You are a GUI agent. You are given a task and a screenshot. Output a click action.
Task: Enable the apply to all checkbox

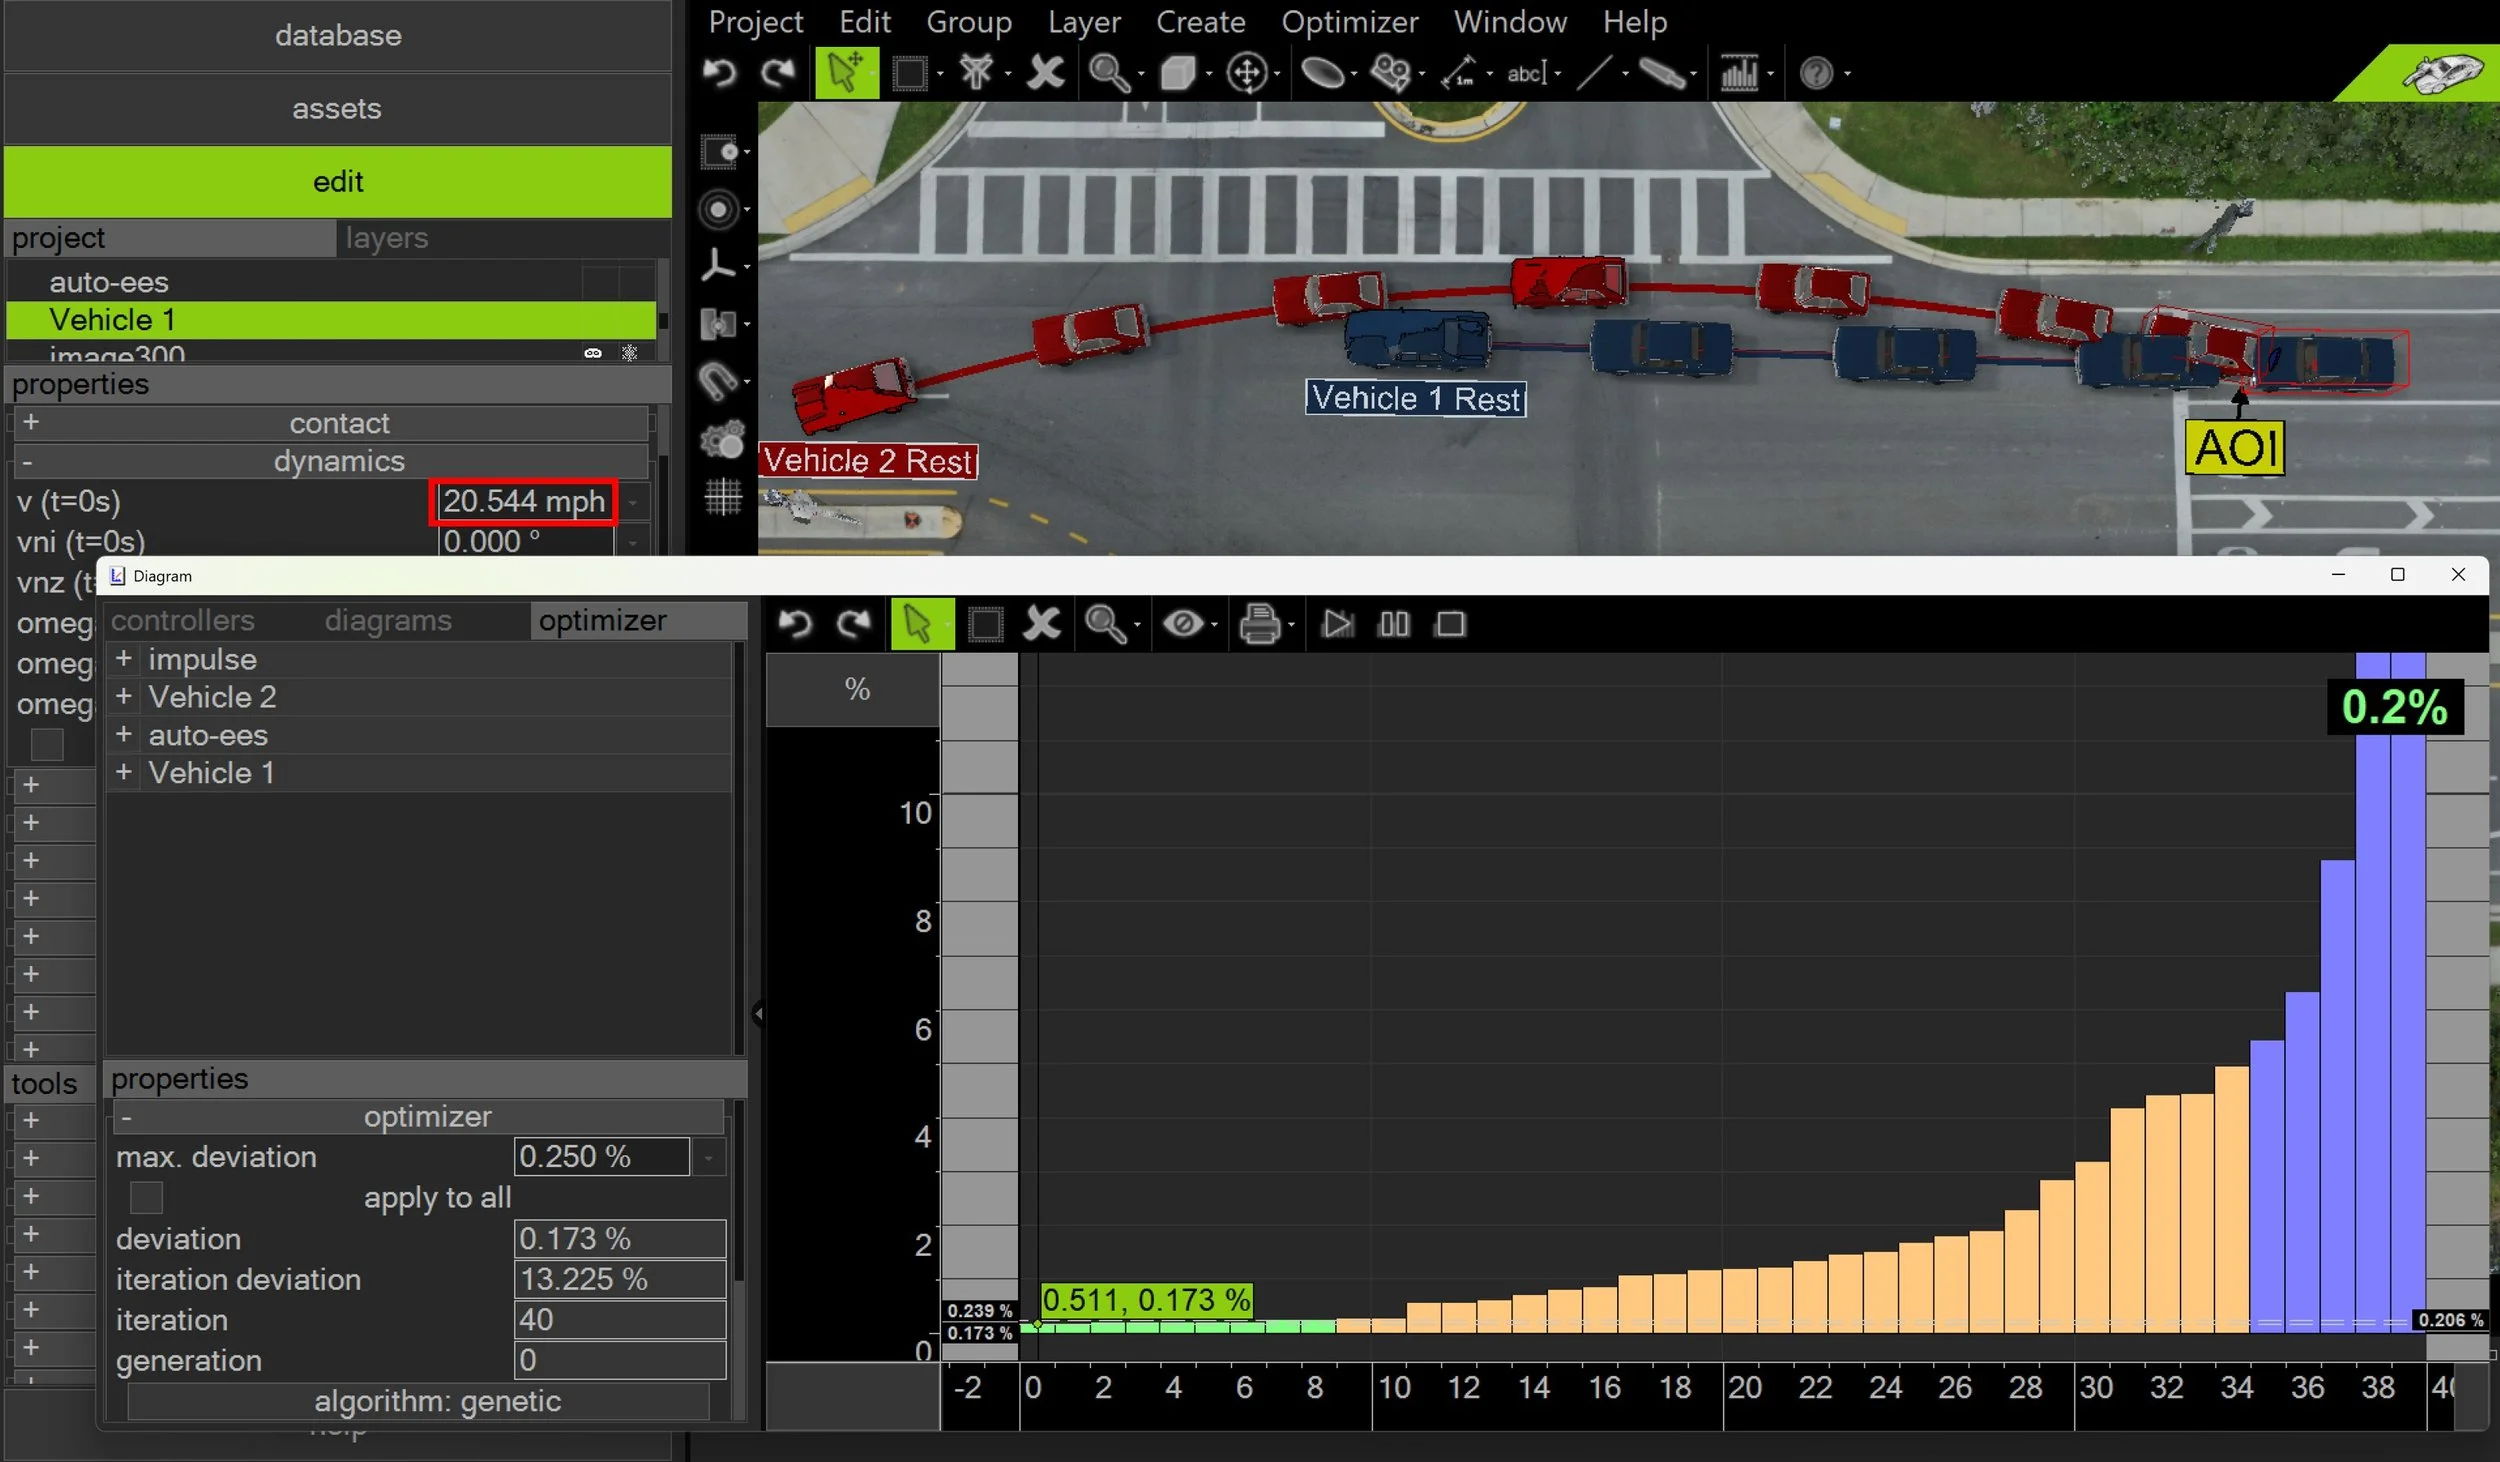(x=146, y=1197)
